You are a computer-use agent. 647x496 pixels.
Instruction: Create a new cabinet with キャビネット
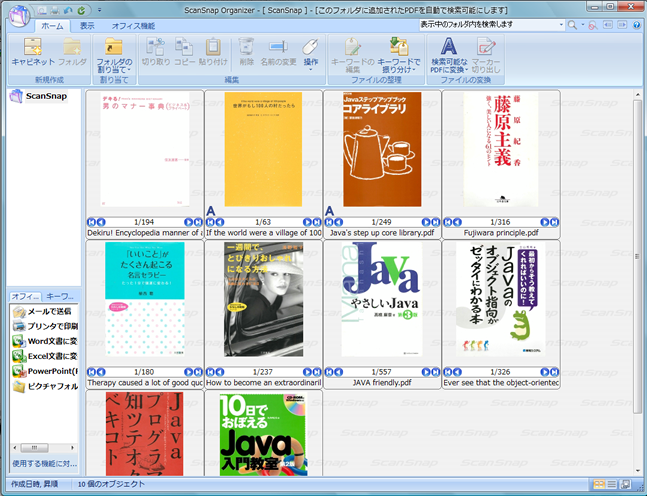(x=33, y=52)
